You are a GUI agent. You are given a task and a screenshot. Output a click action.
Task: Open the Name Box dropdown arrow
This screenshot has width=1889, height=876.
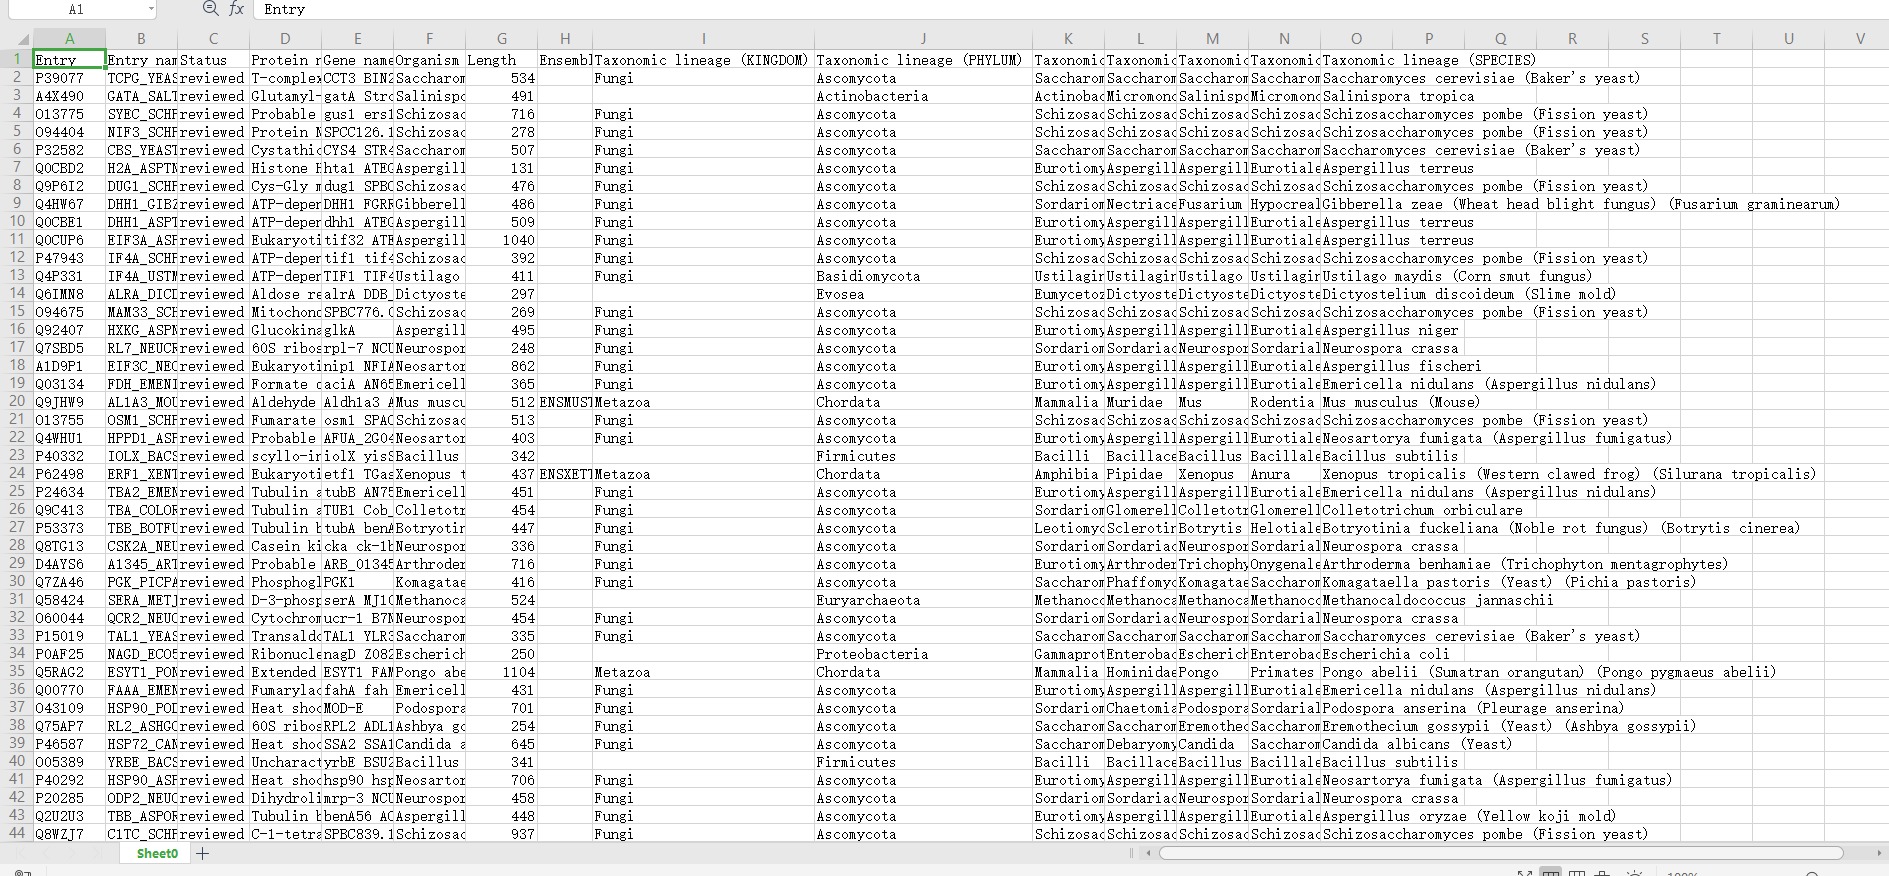click(151, 9)
